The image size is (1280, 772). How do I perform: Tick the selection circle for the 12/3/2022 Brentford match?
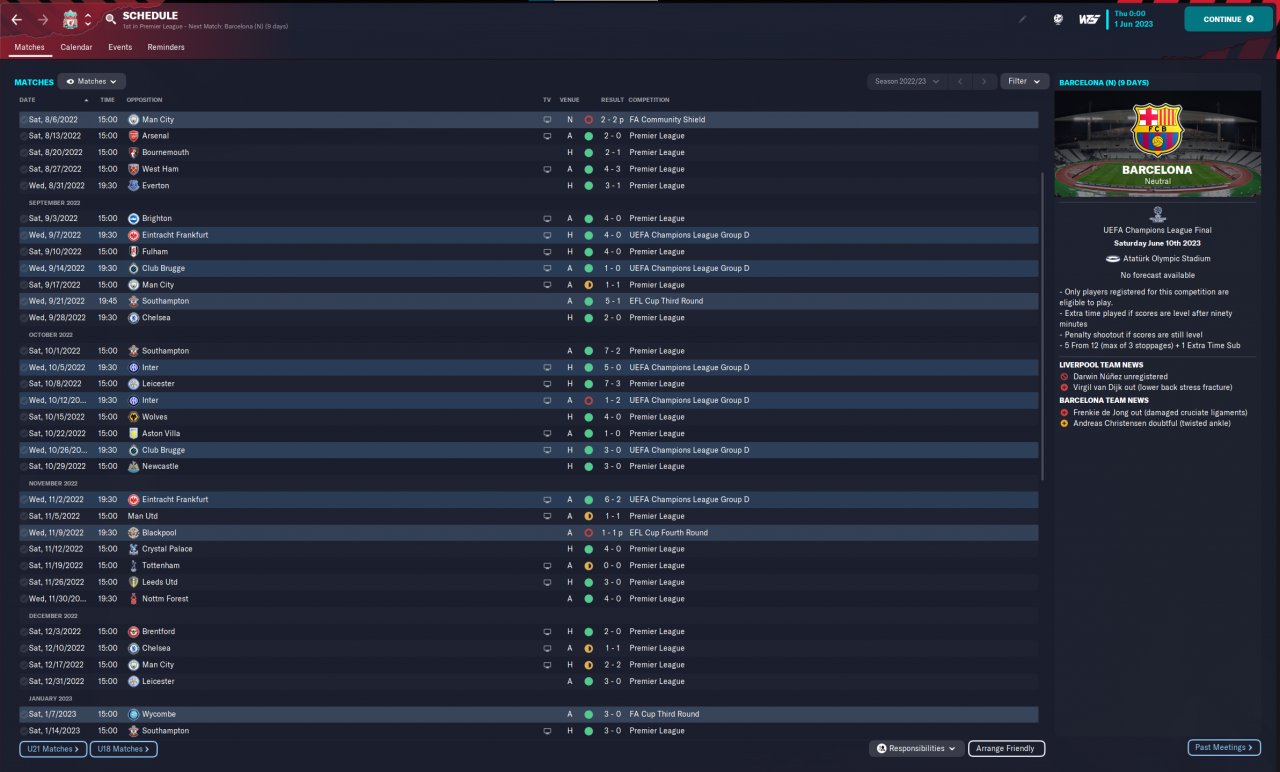(23, 632)
